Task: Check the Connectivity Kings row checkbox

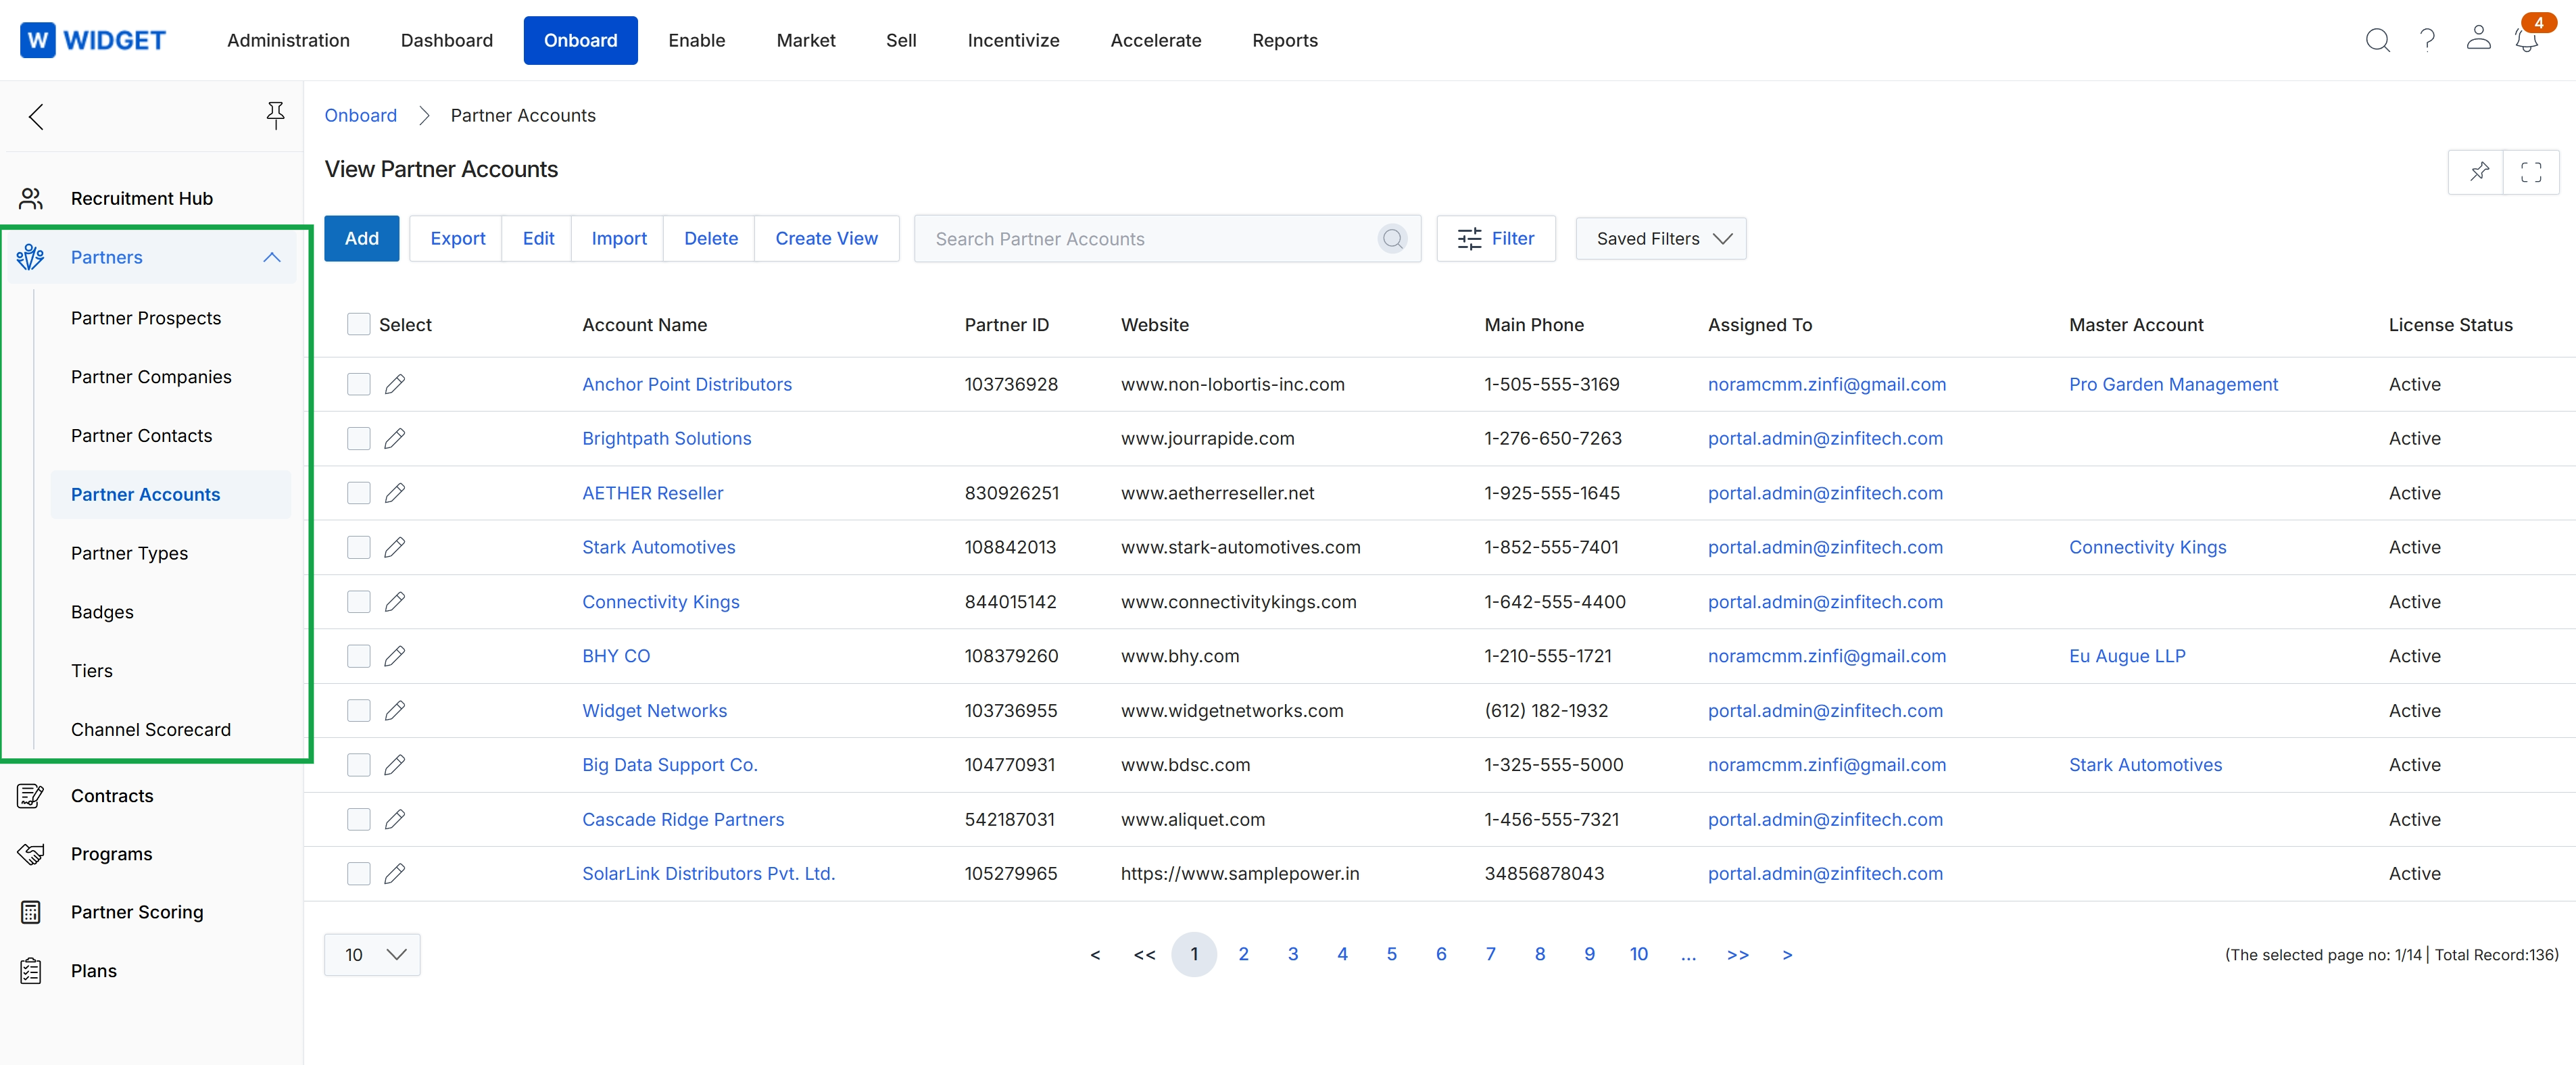Action: tap(358, 602)
